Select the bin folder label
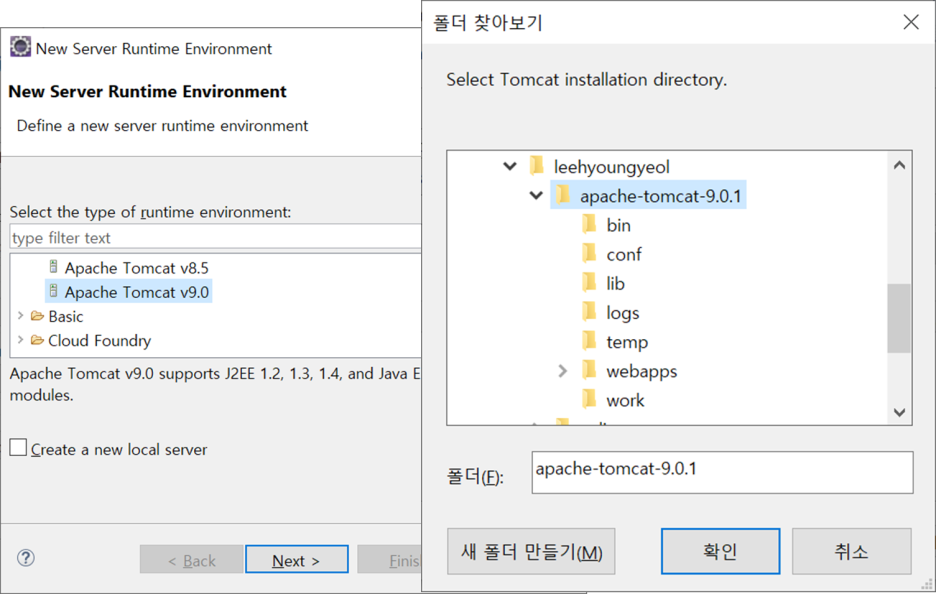936x594 pixels. click(618, 225)
